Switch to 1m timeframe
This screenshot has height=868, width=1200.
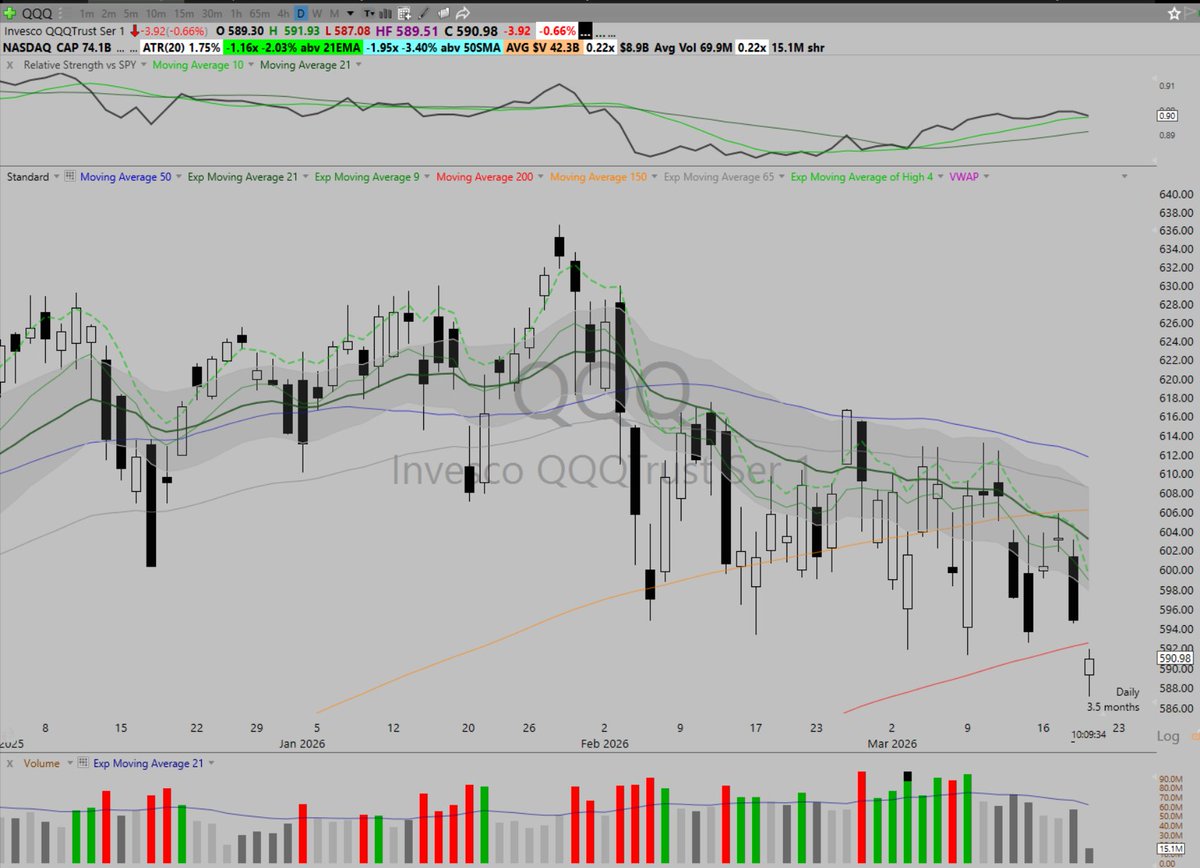point(87,13)
